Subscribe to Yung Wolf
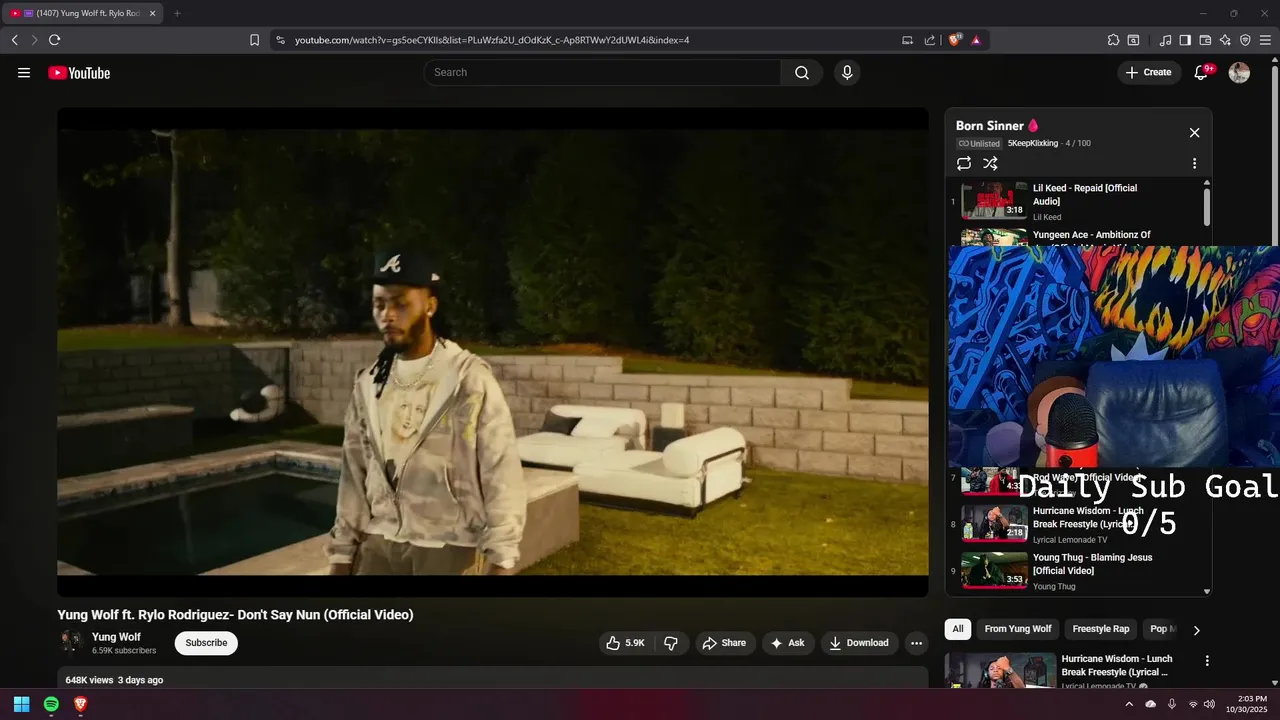Viewport: 1280px width, 720px height. coord(206,643)
